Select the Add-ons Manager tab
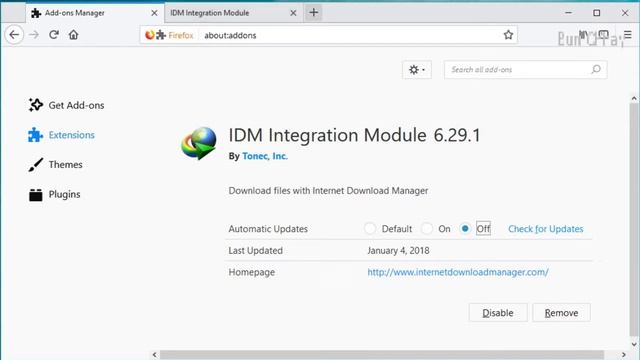The height and width of the screenshot is (360, 640). [95, 13]
